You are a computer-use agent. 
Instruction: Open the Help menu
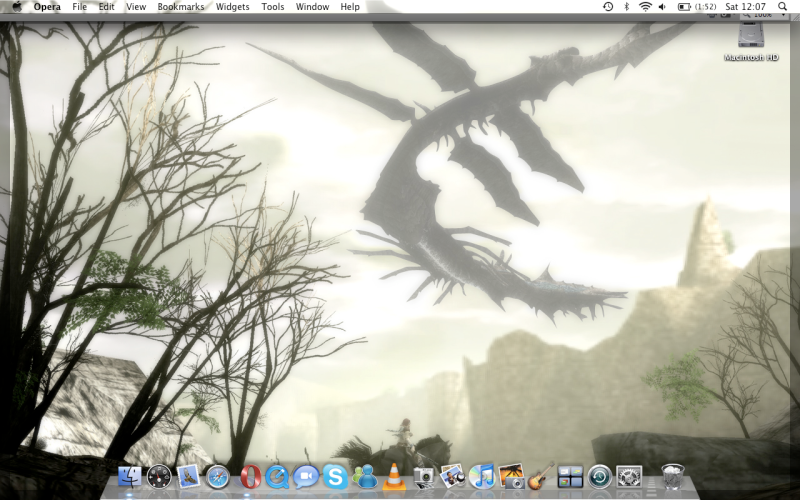pos(350,7)
